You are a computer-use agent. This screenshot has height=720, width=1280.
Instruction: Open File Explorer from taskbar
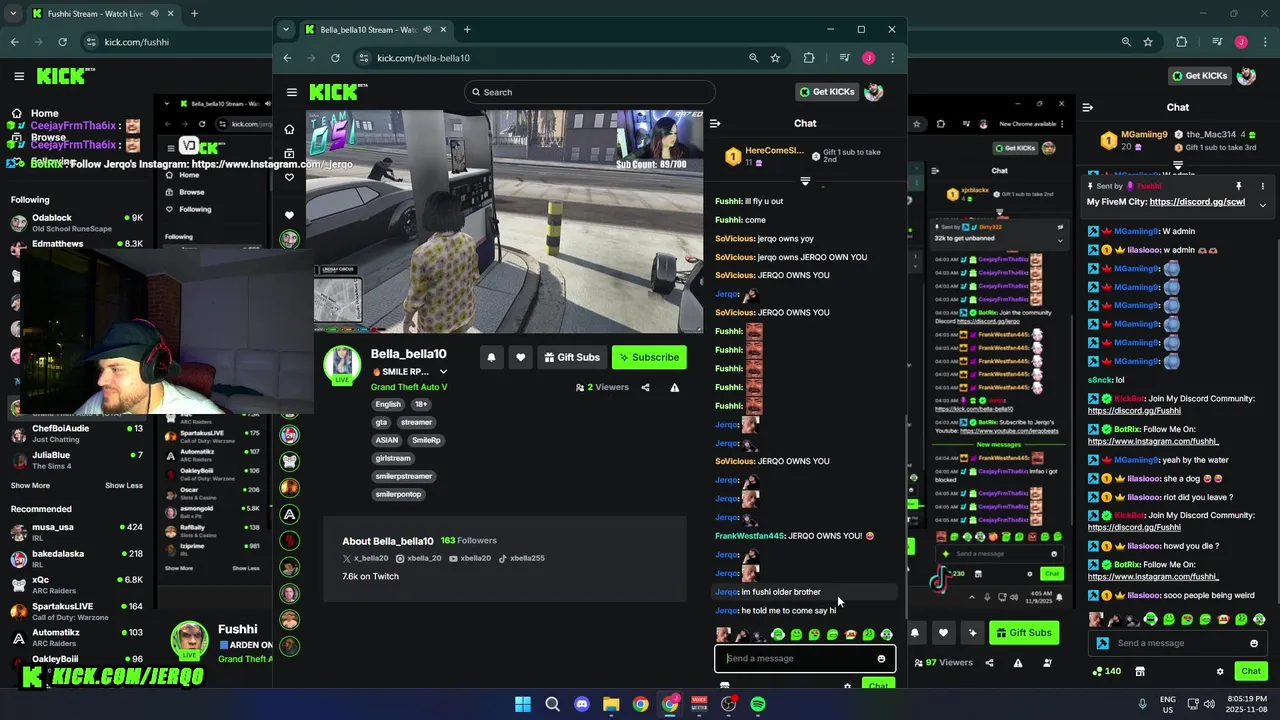(x=611, y=704)
